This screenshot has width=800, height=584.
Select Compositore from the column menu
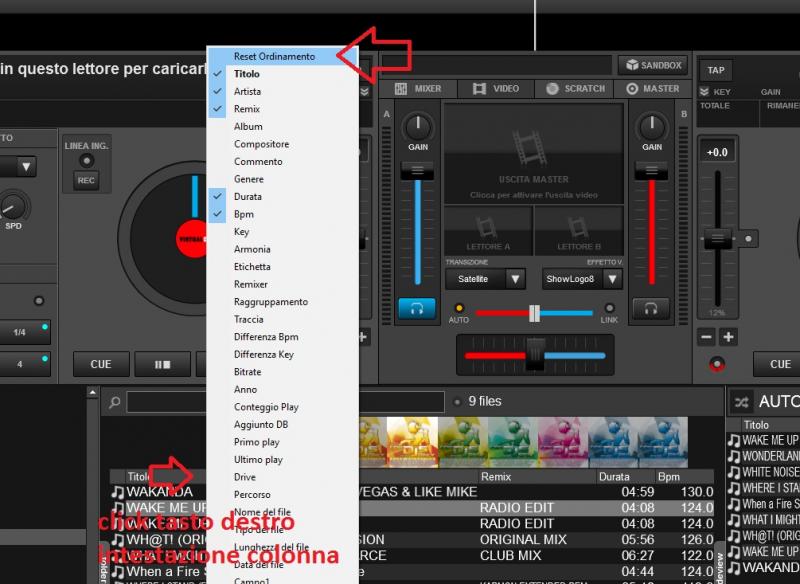pos(283,144)
